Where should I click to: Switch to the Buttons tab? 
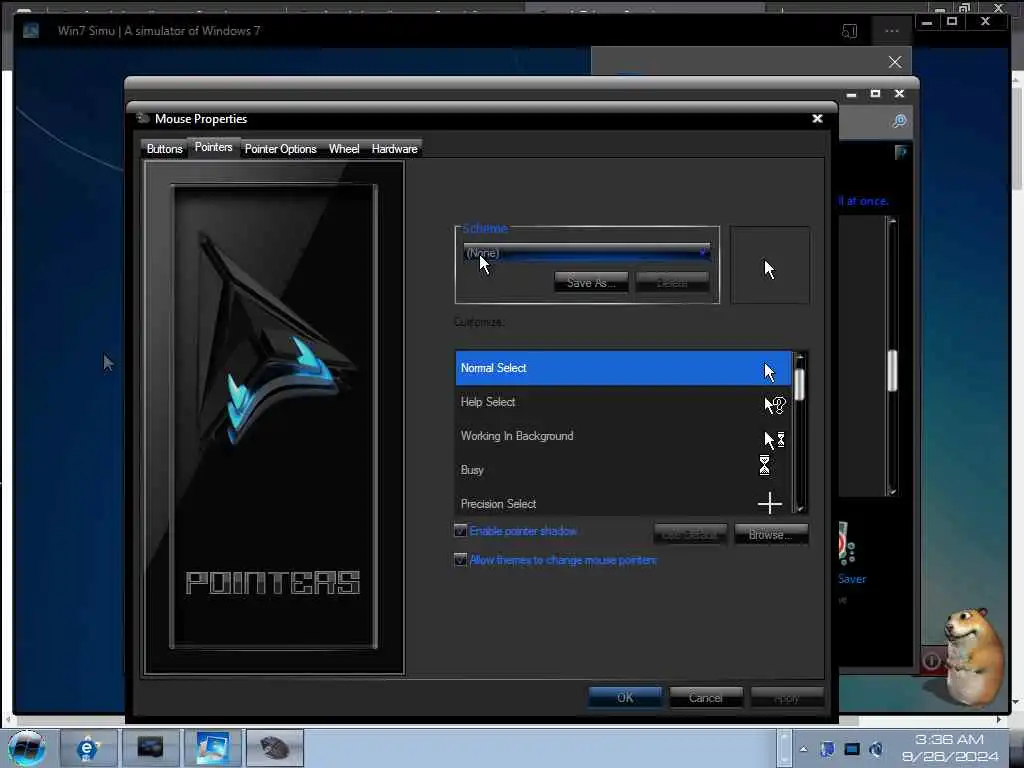coord(164,149)
